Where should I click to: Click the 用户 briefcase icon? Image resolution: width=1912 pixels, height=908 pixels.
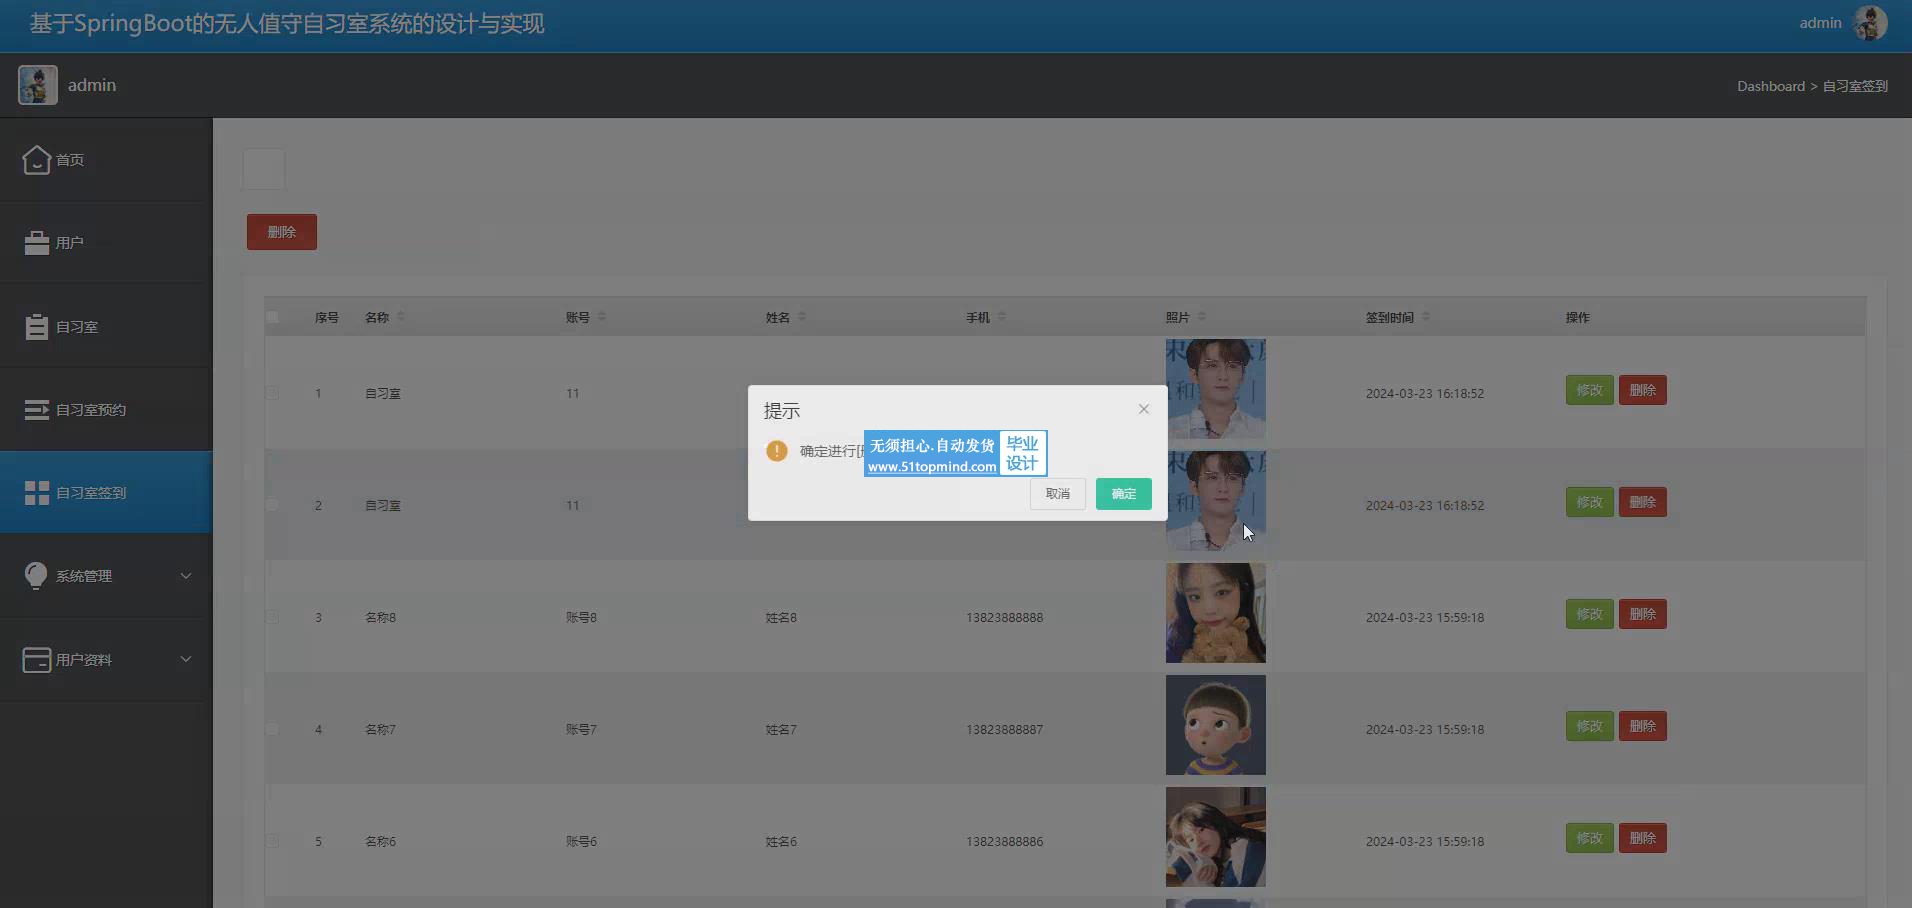point(37,243)
